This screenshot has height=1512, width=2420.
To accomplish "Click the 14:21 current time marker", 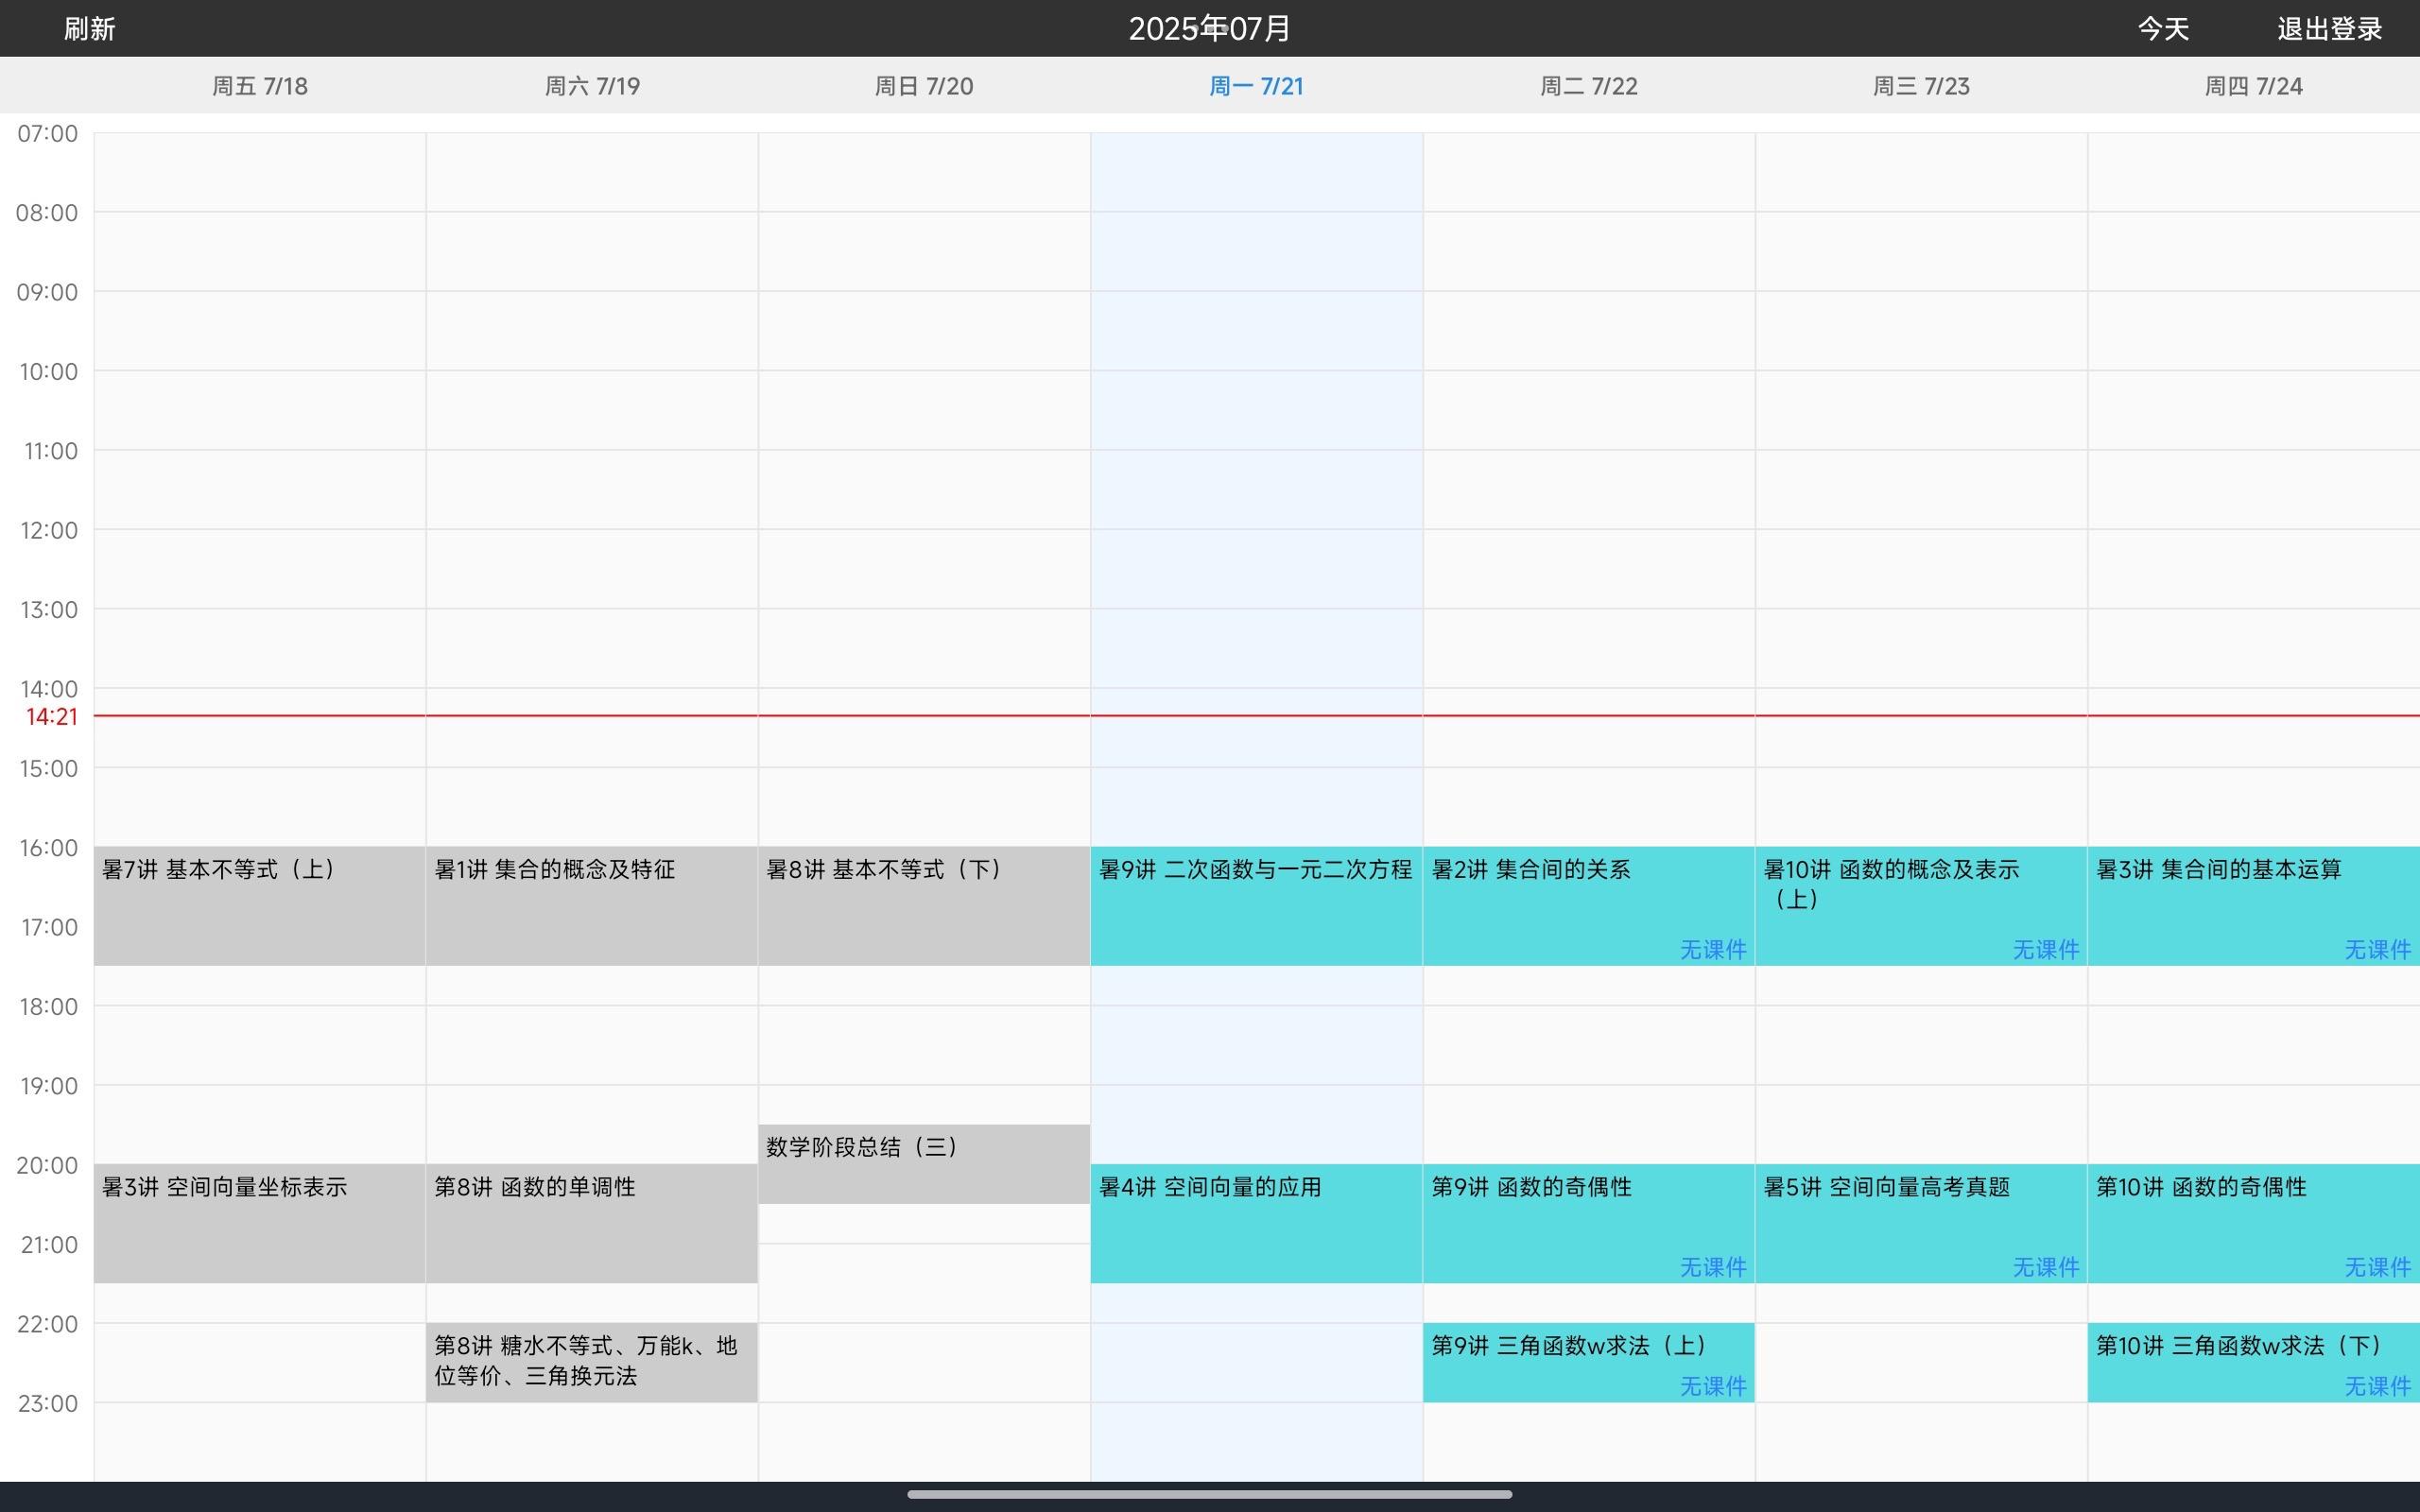I will click(x=51, y=716).
